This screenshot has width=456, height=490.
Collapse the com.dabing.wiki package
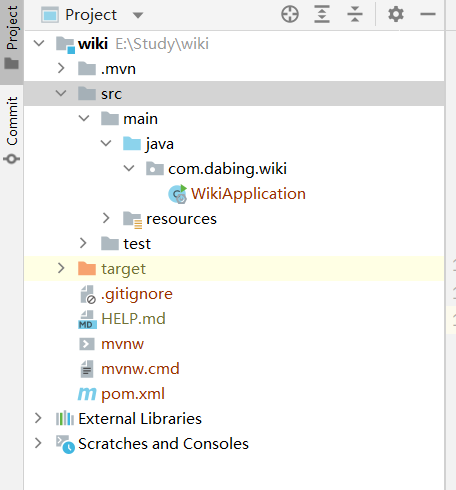click(x=129, y=168)
